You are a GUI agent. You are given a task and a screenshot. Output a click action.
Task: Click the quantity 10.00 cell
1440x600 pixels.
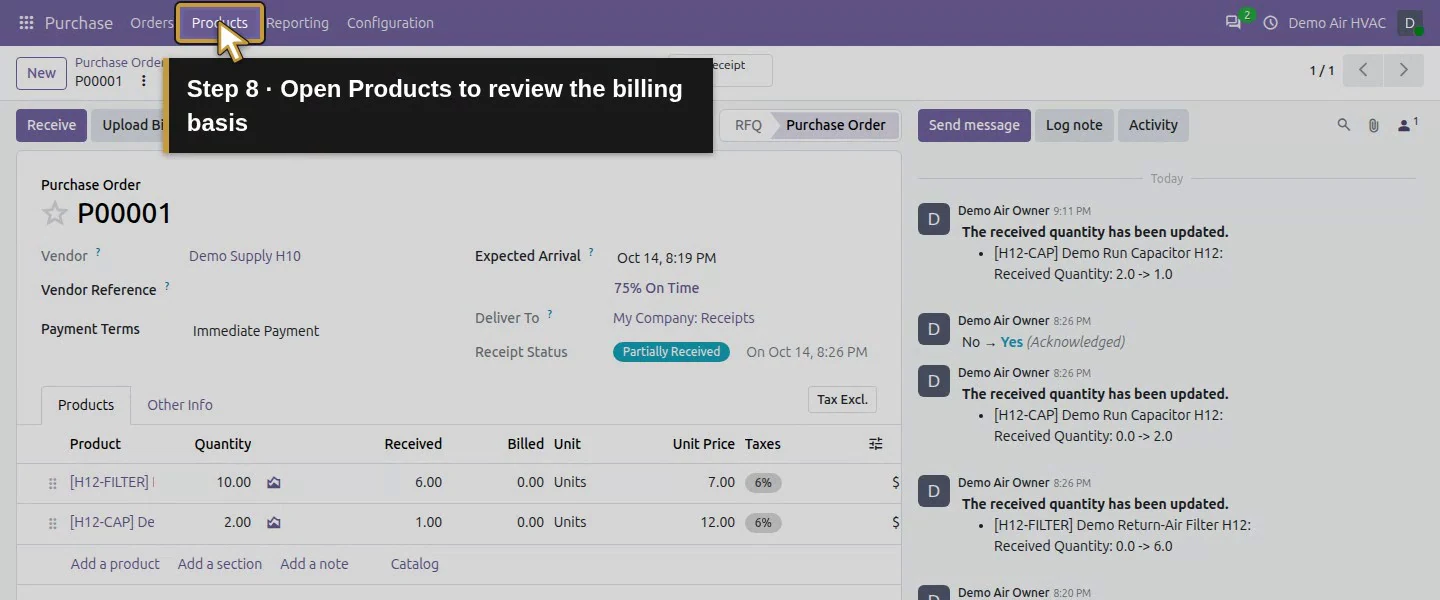(234, 482)
